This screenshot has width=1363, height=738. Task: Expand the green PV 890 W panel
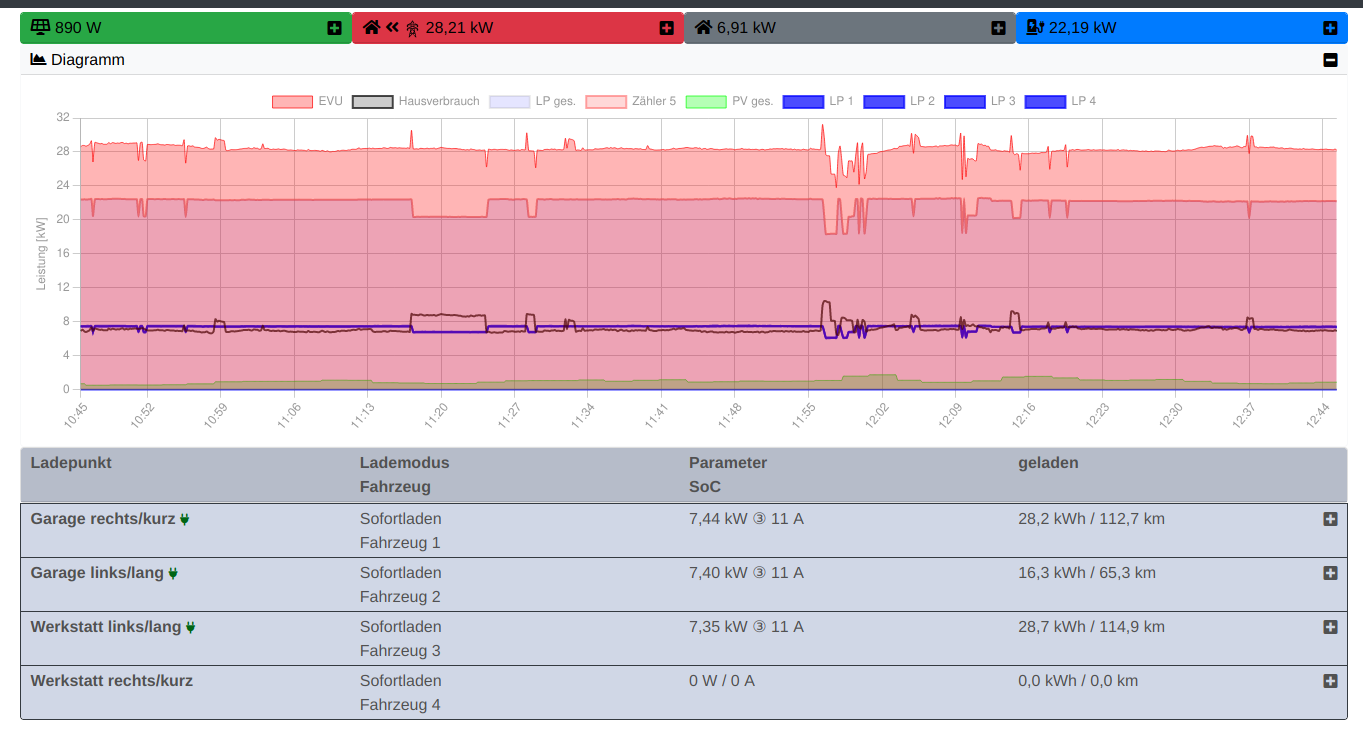point(334,28)
